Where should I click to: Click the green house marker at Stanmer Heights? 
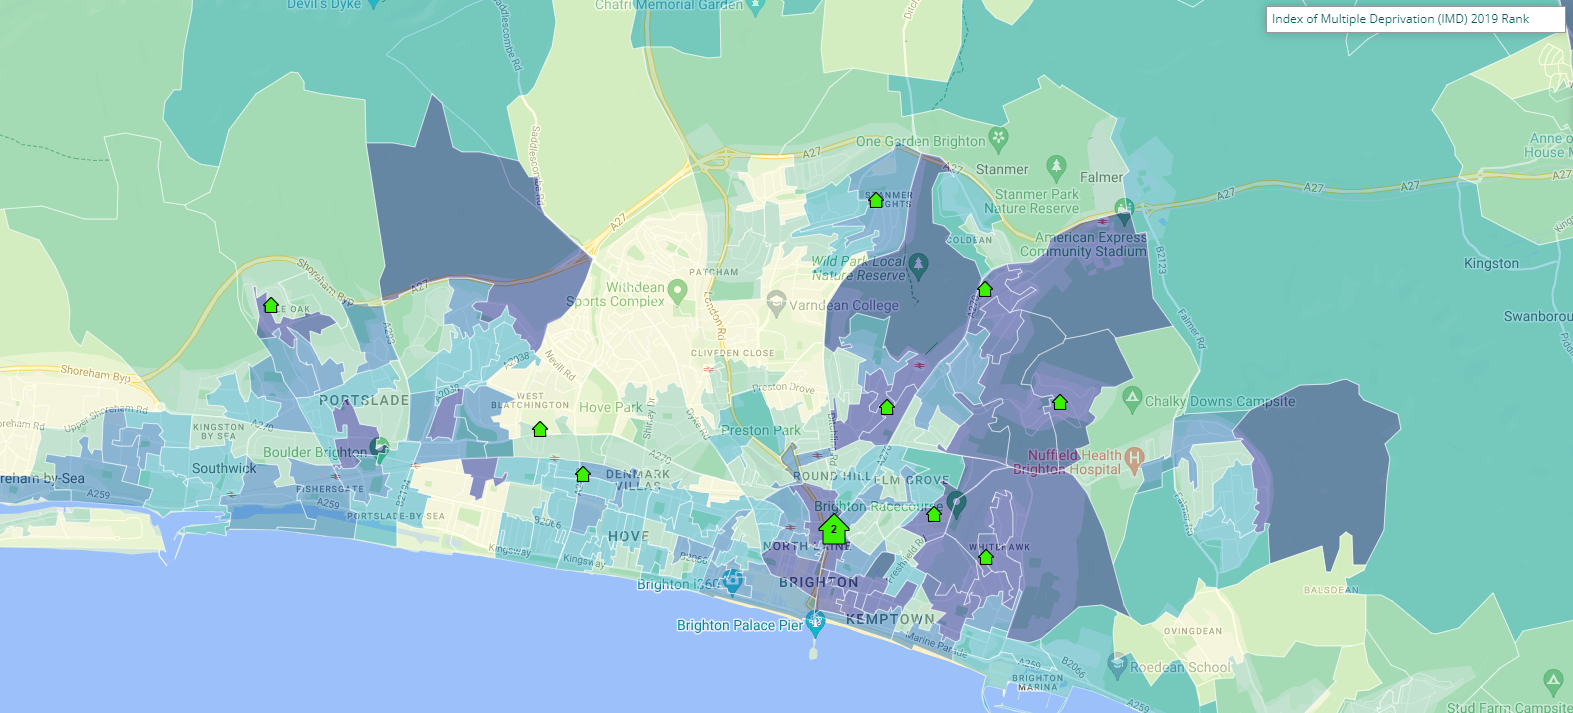(x=876, y=200)
